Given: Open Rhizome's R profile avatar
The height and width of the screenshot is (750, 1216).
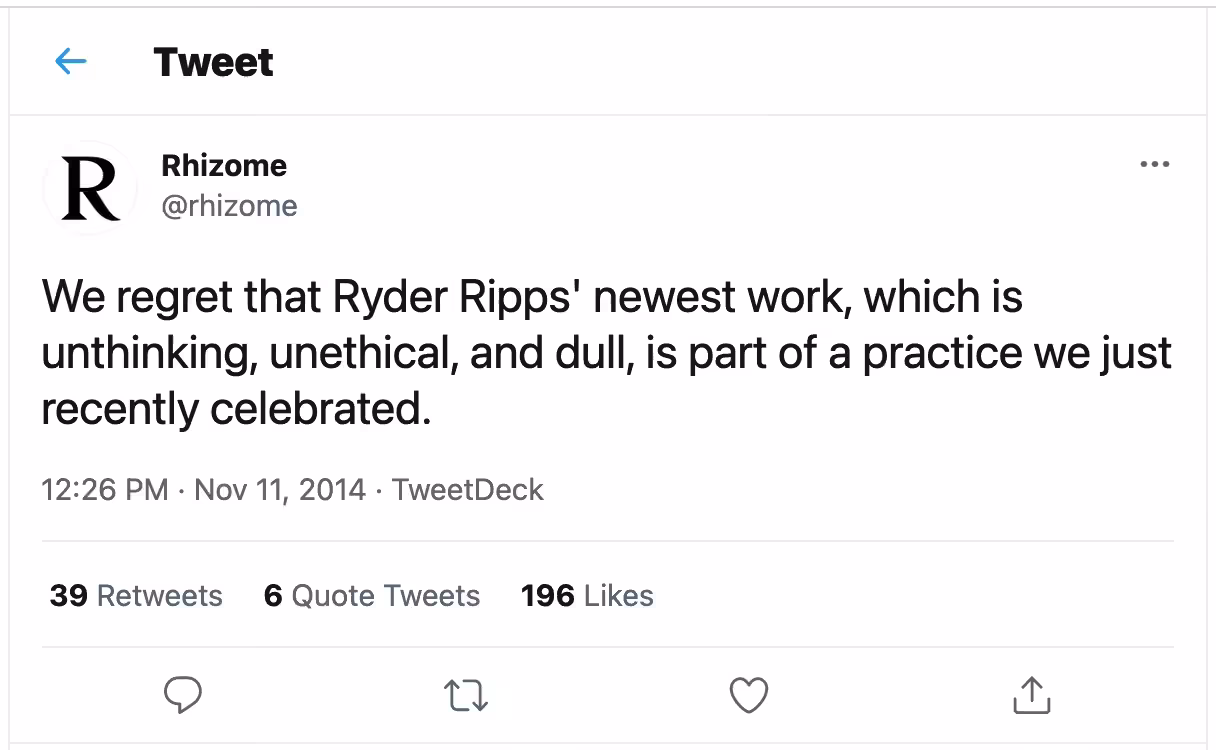Looking at the screenshot, I should pos(90,187).
